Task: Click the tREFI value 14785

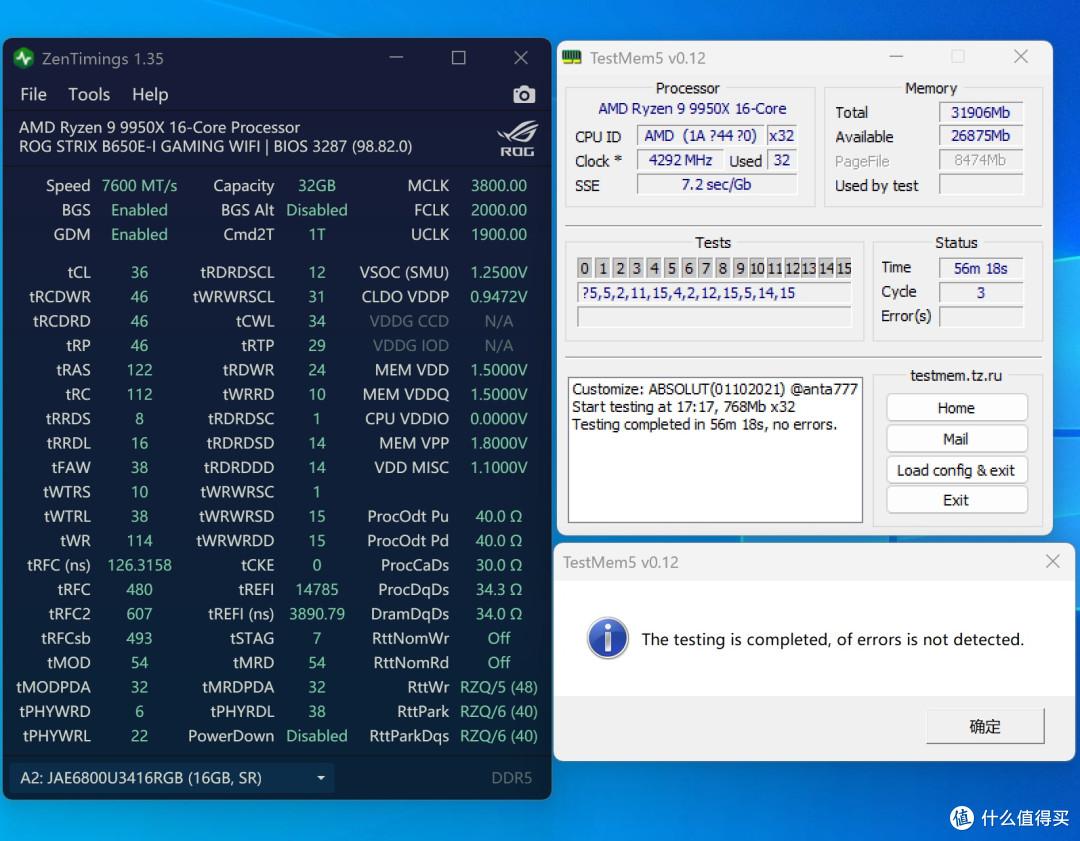Action: [x=317, y=590]
